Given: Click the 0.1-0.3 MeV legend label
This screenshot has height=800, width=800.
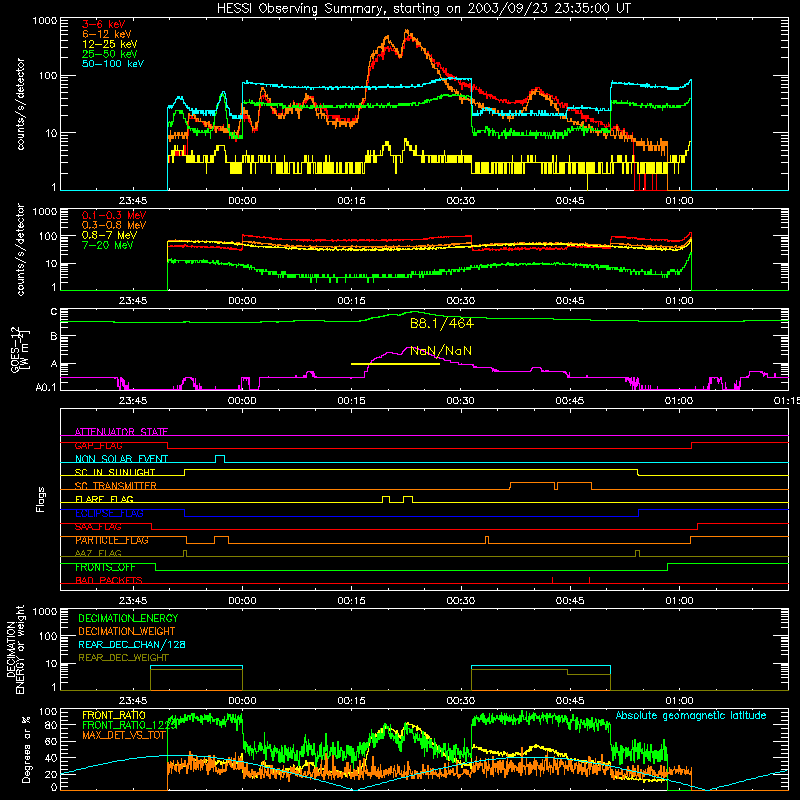Looking at the screenshot, I should tap(114, 215).
